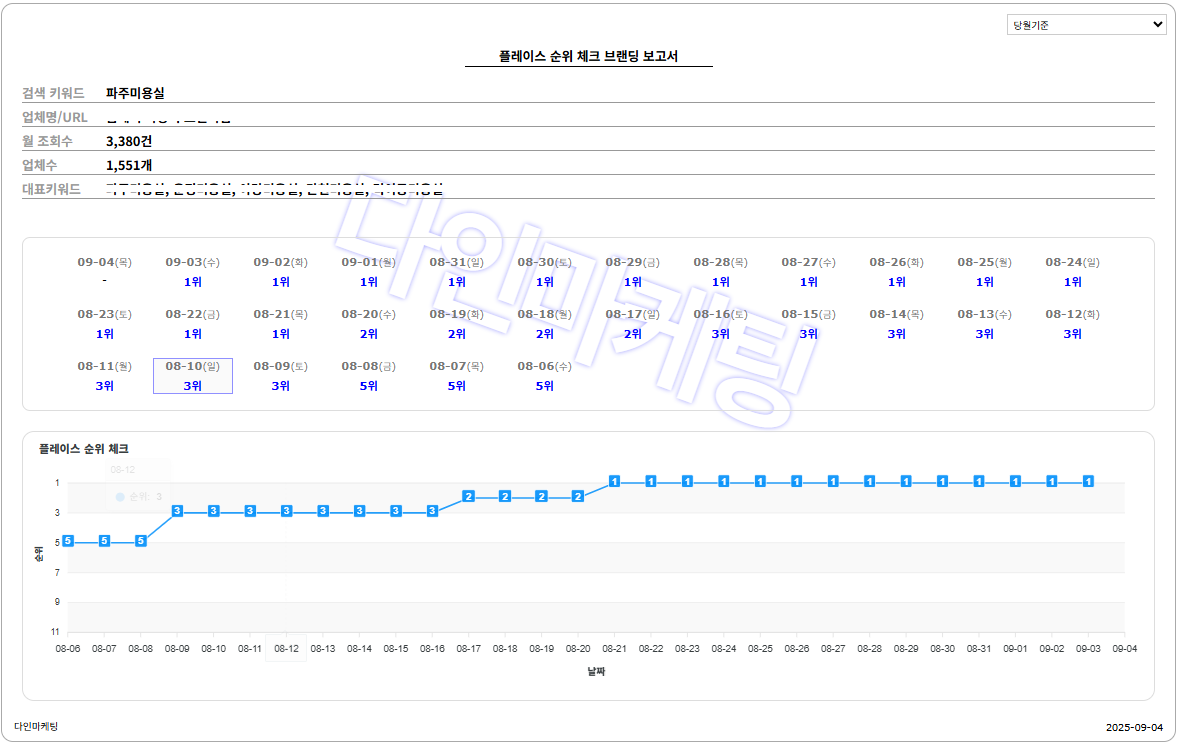Select the 08-16(토) 3위 grid cell
This screenshot has height=742, width=1180.
click(x=721, y=324)
